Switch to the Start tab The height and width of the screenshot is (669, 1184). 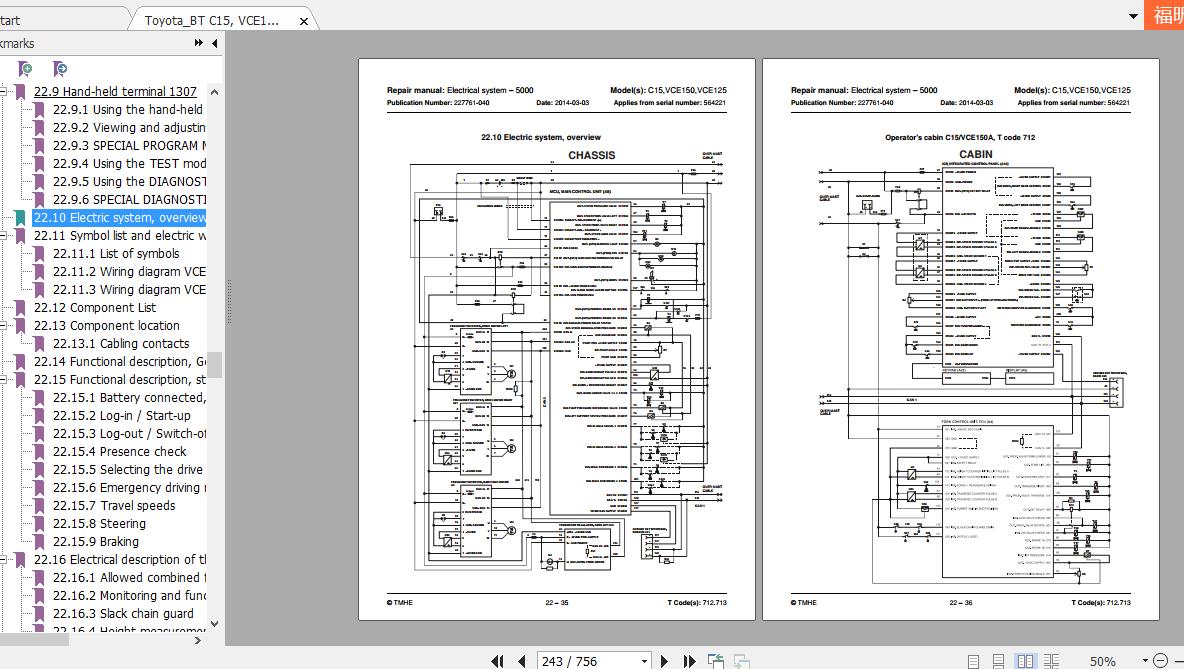tap(60, 17)
